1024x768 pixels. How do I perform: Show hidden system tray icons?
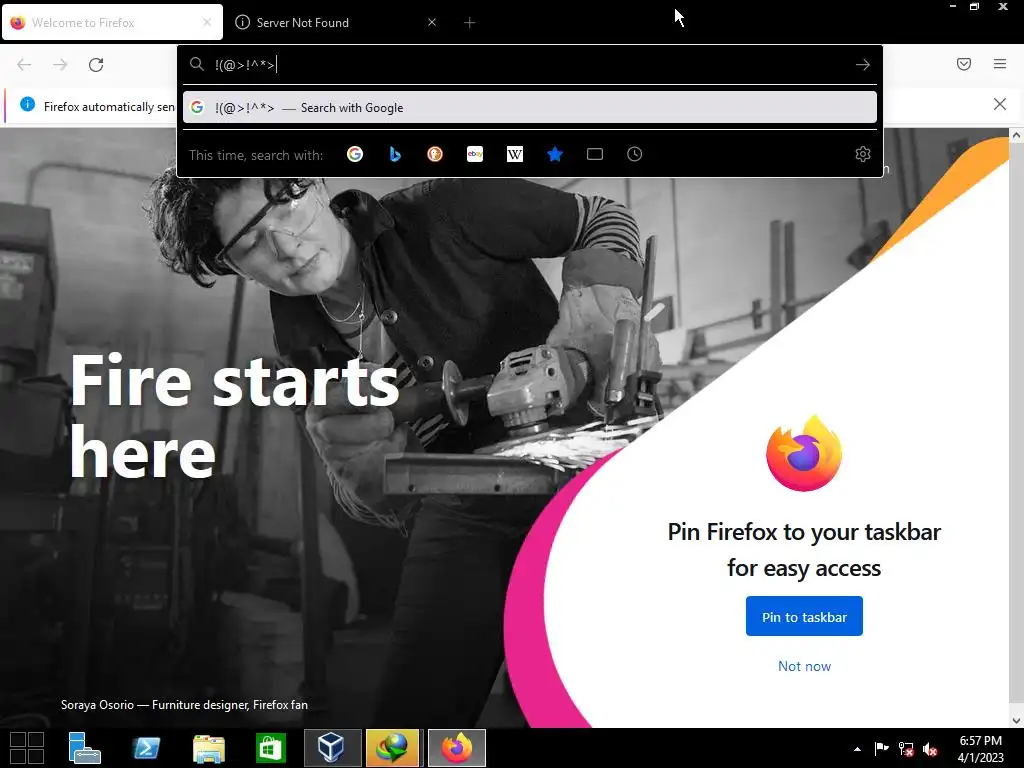tap(857, 749)
